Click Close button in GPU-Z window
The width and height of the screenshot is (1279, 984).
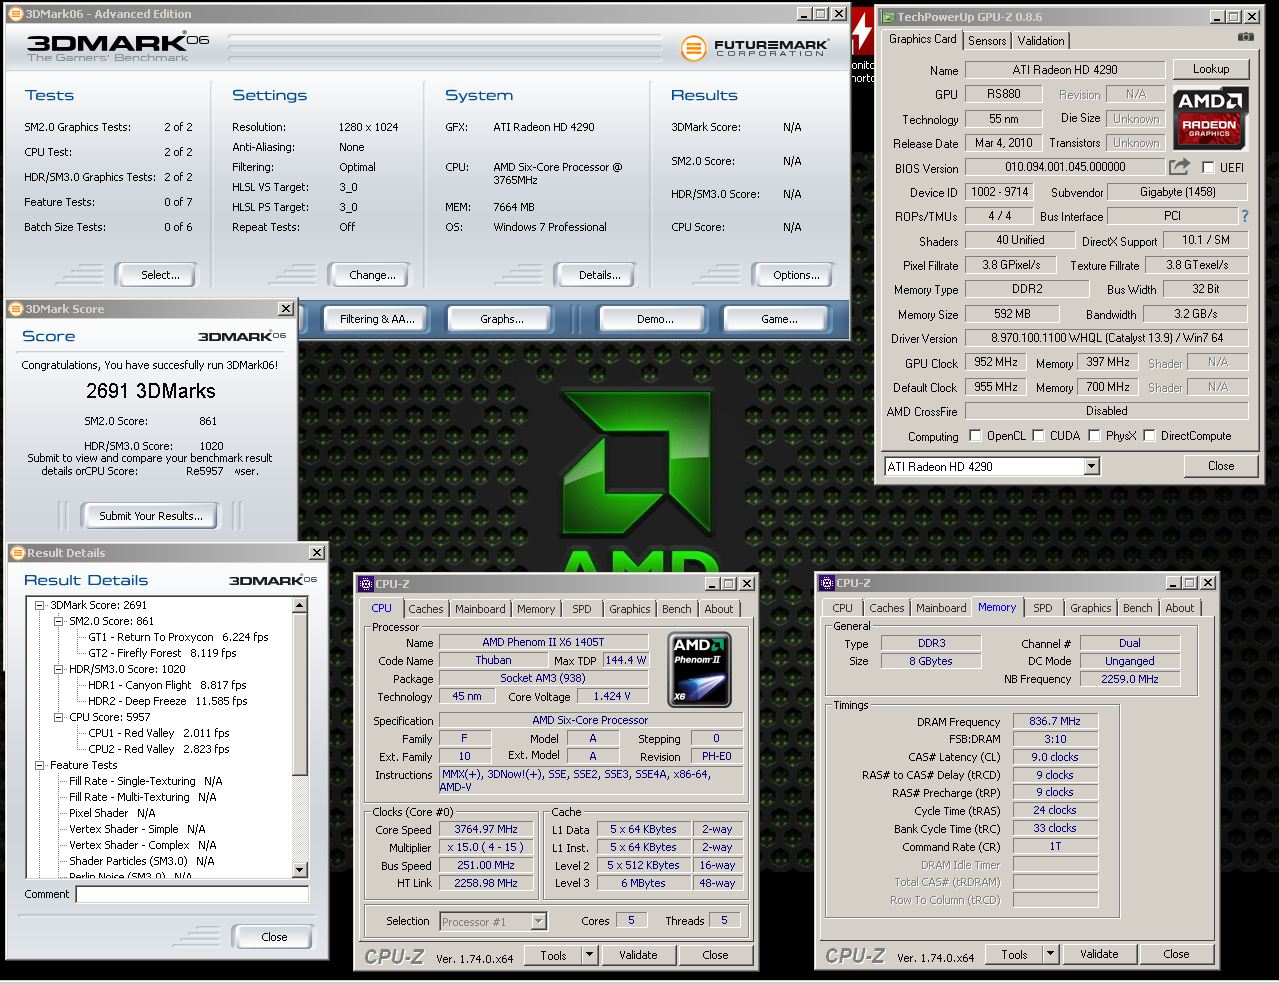click(x=1220, y=466)
